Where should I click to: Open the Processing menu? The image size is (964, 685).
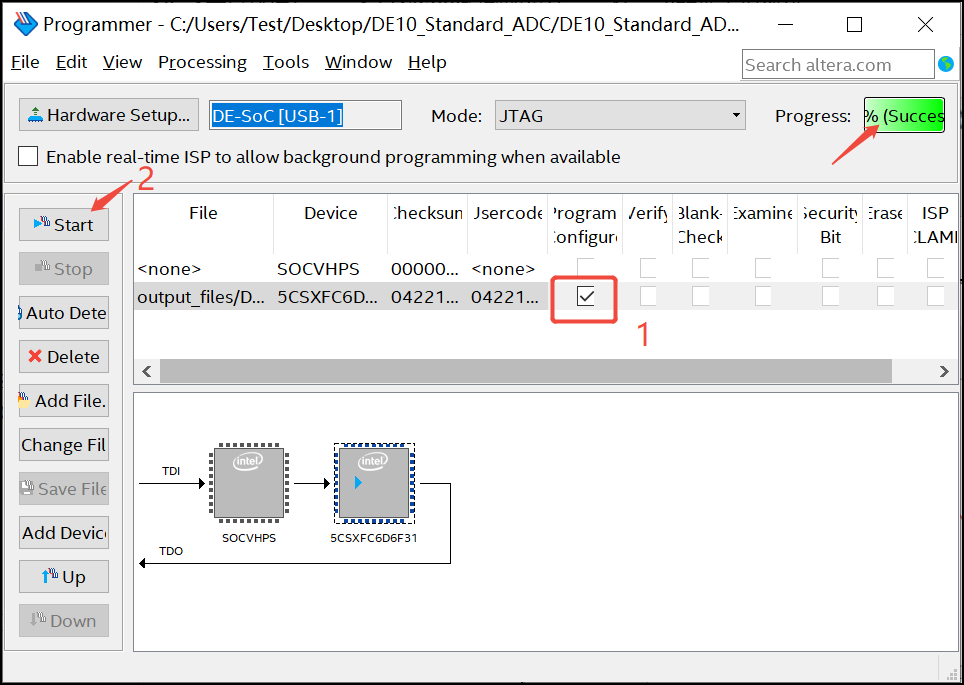(x=202, y=62)
